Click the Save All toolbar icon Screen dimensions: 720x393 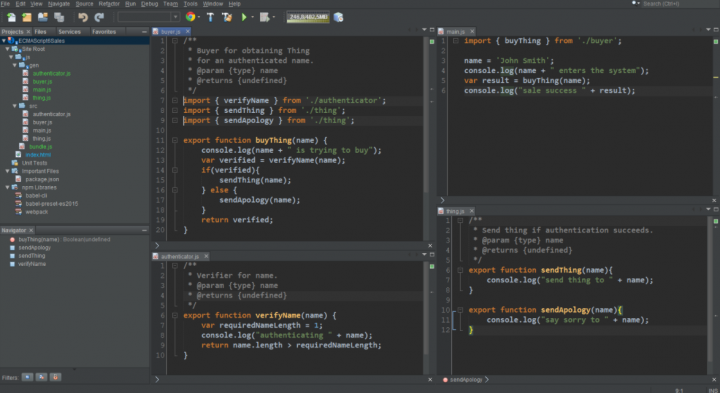coord(59,17)
